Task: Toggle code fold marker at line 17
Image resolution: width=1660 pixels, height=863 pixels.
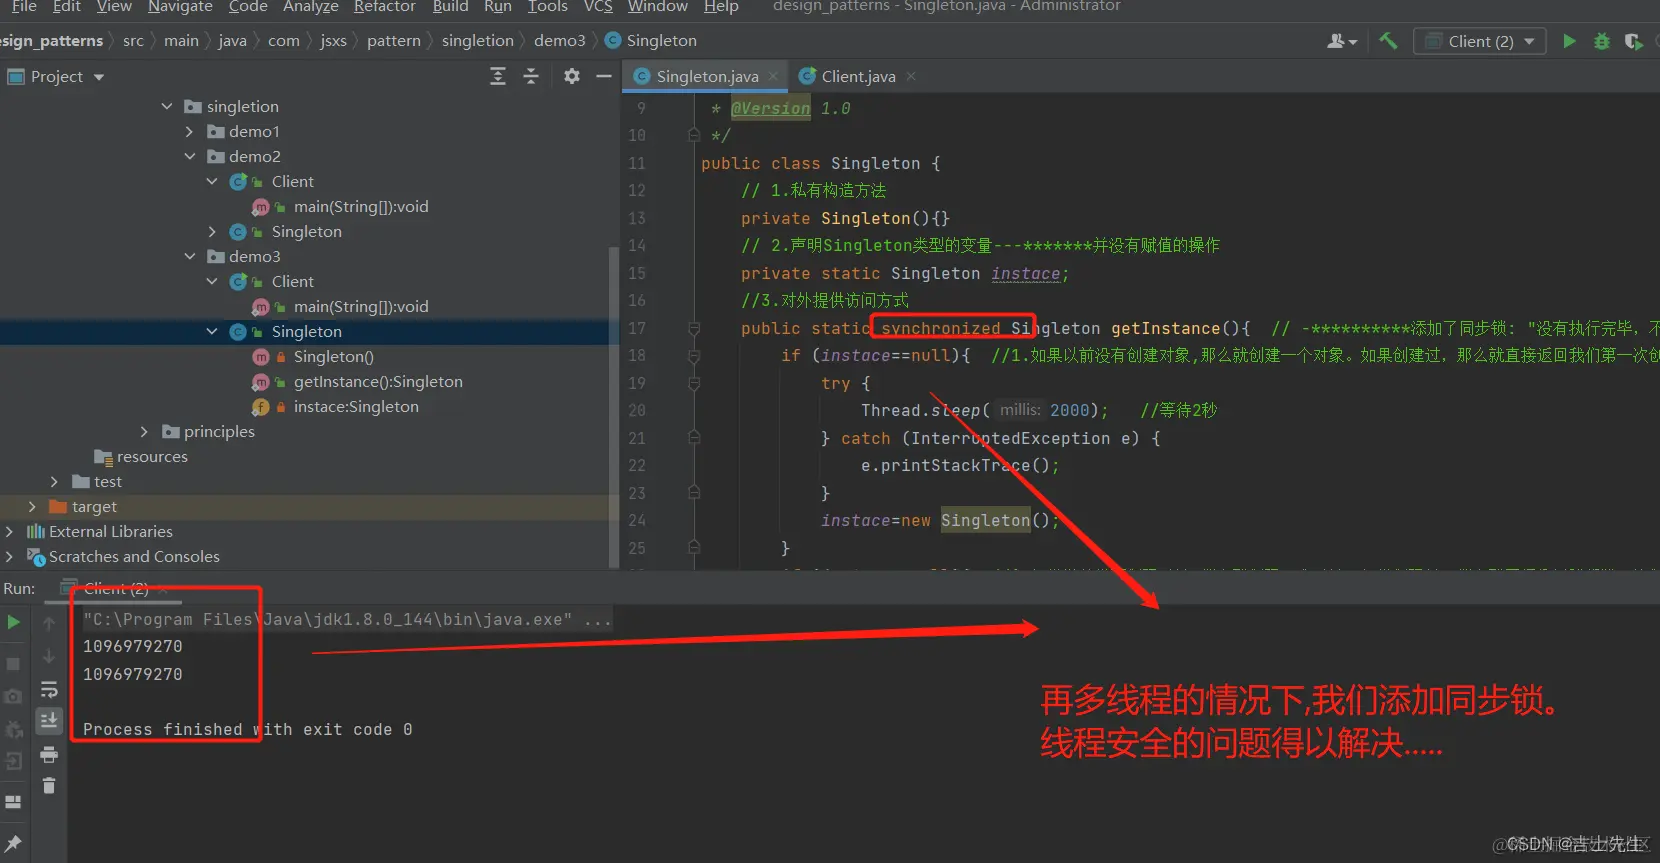Action: click(694, 328)
